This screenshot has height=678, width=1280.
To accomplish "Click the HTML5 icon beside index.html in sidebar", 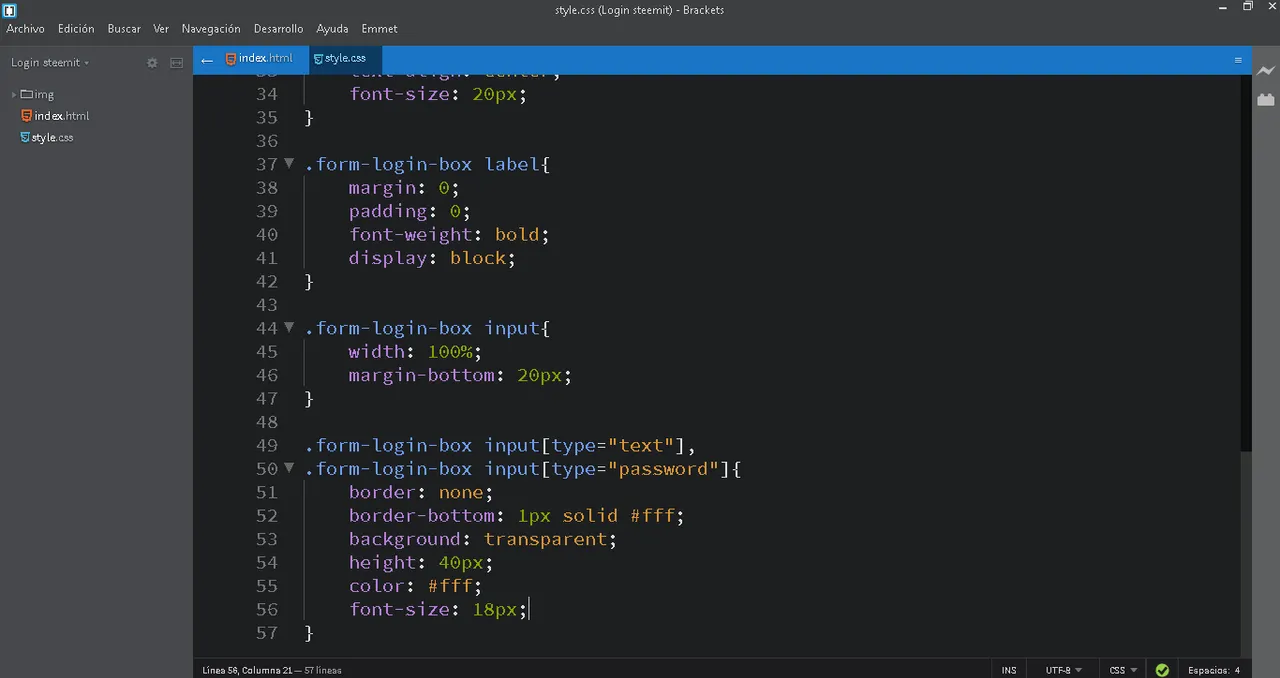I will pos(27,116).
